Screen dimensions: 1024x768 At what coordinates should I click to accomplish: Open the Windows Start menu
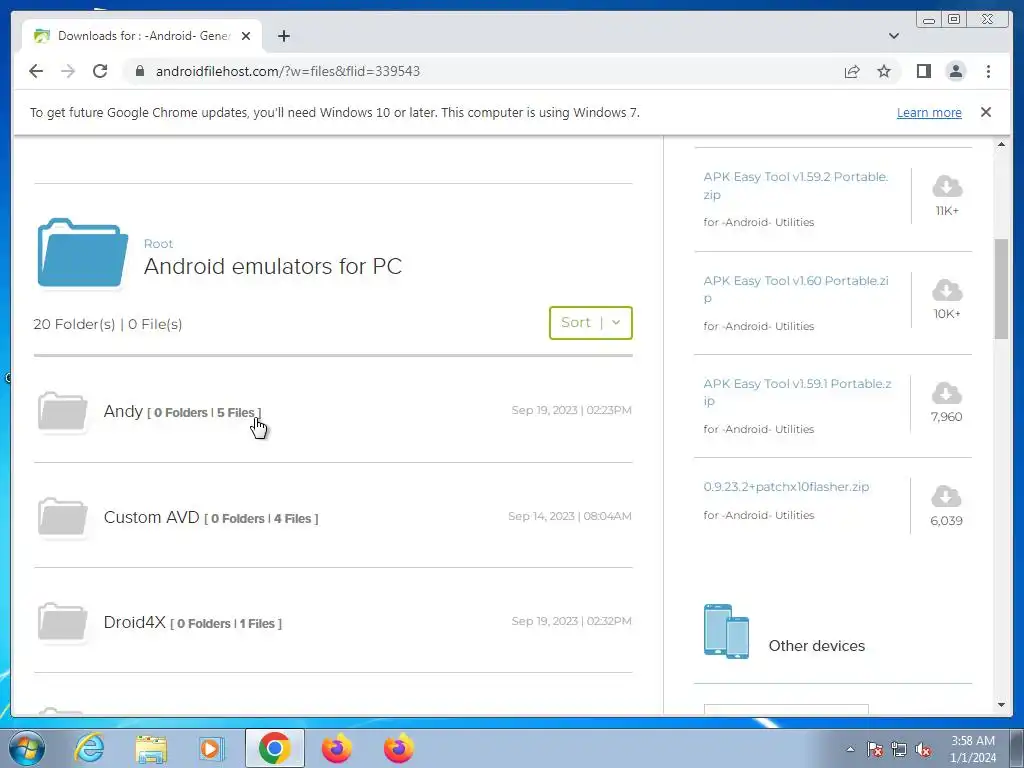(27, 748)
